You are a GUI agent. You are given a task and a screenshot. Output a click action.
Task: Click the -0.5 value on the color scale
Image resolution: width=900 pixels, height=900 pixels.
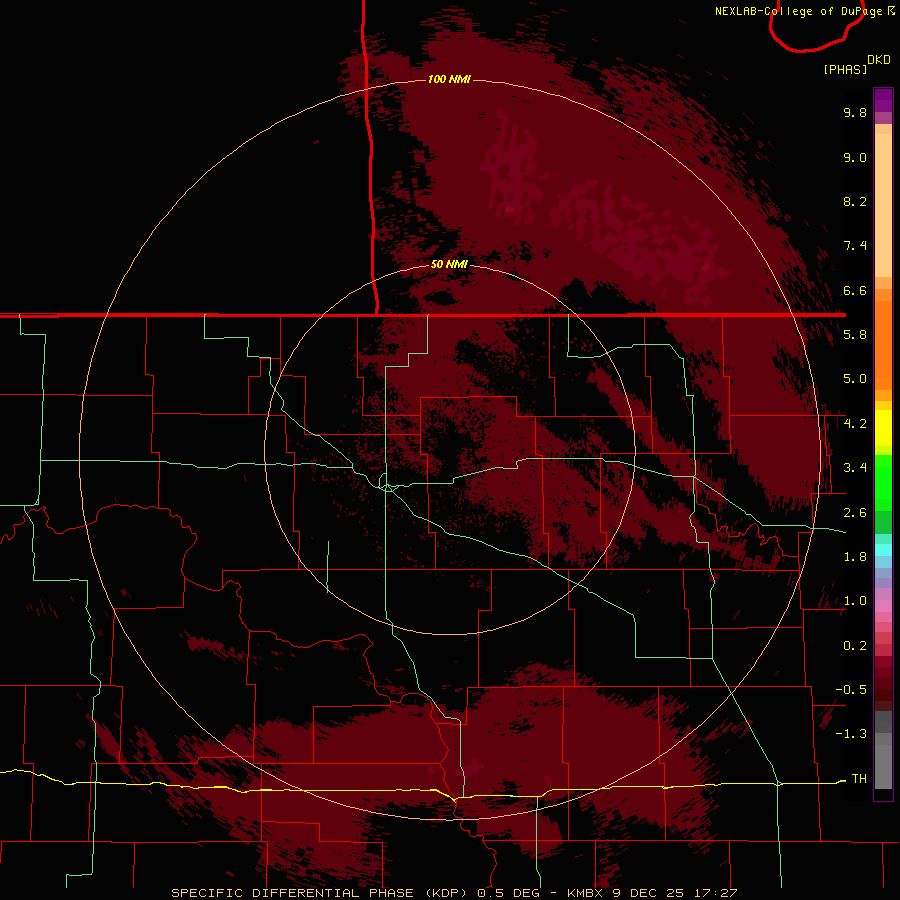click(x=851, y=690)
